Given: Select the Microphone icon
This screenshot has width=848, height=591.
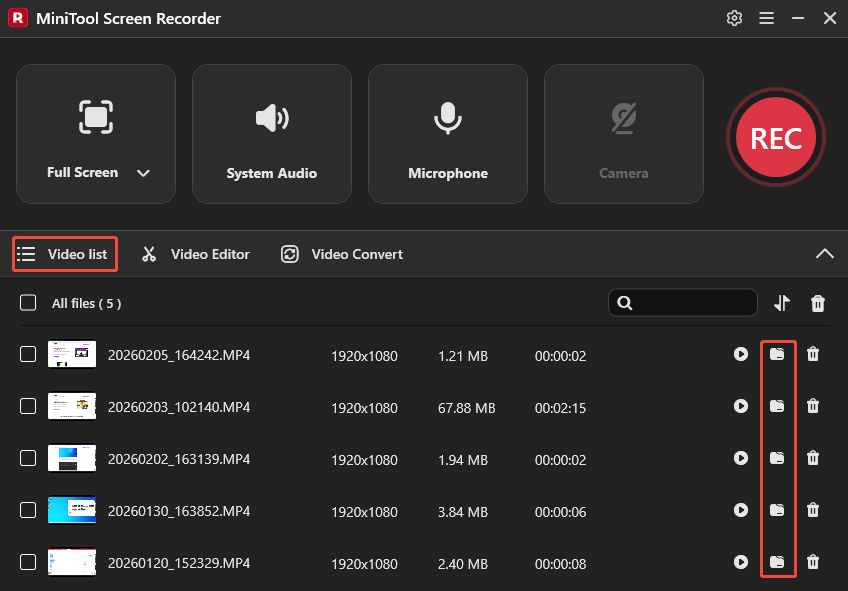Looking at the screenshot, I should [448, 116].
